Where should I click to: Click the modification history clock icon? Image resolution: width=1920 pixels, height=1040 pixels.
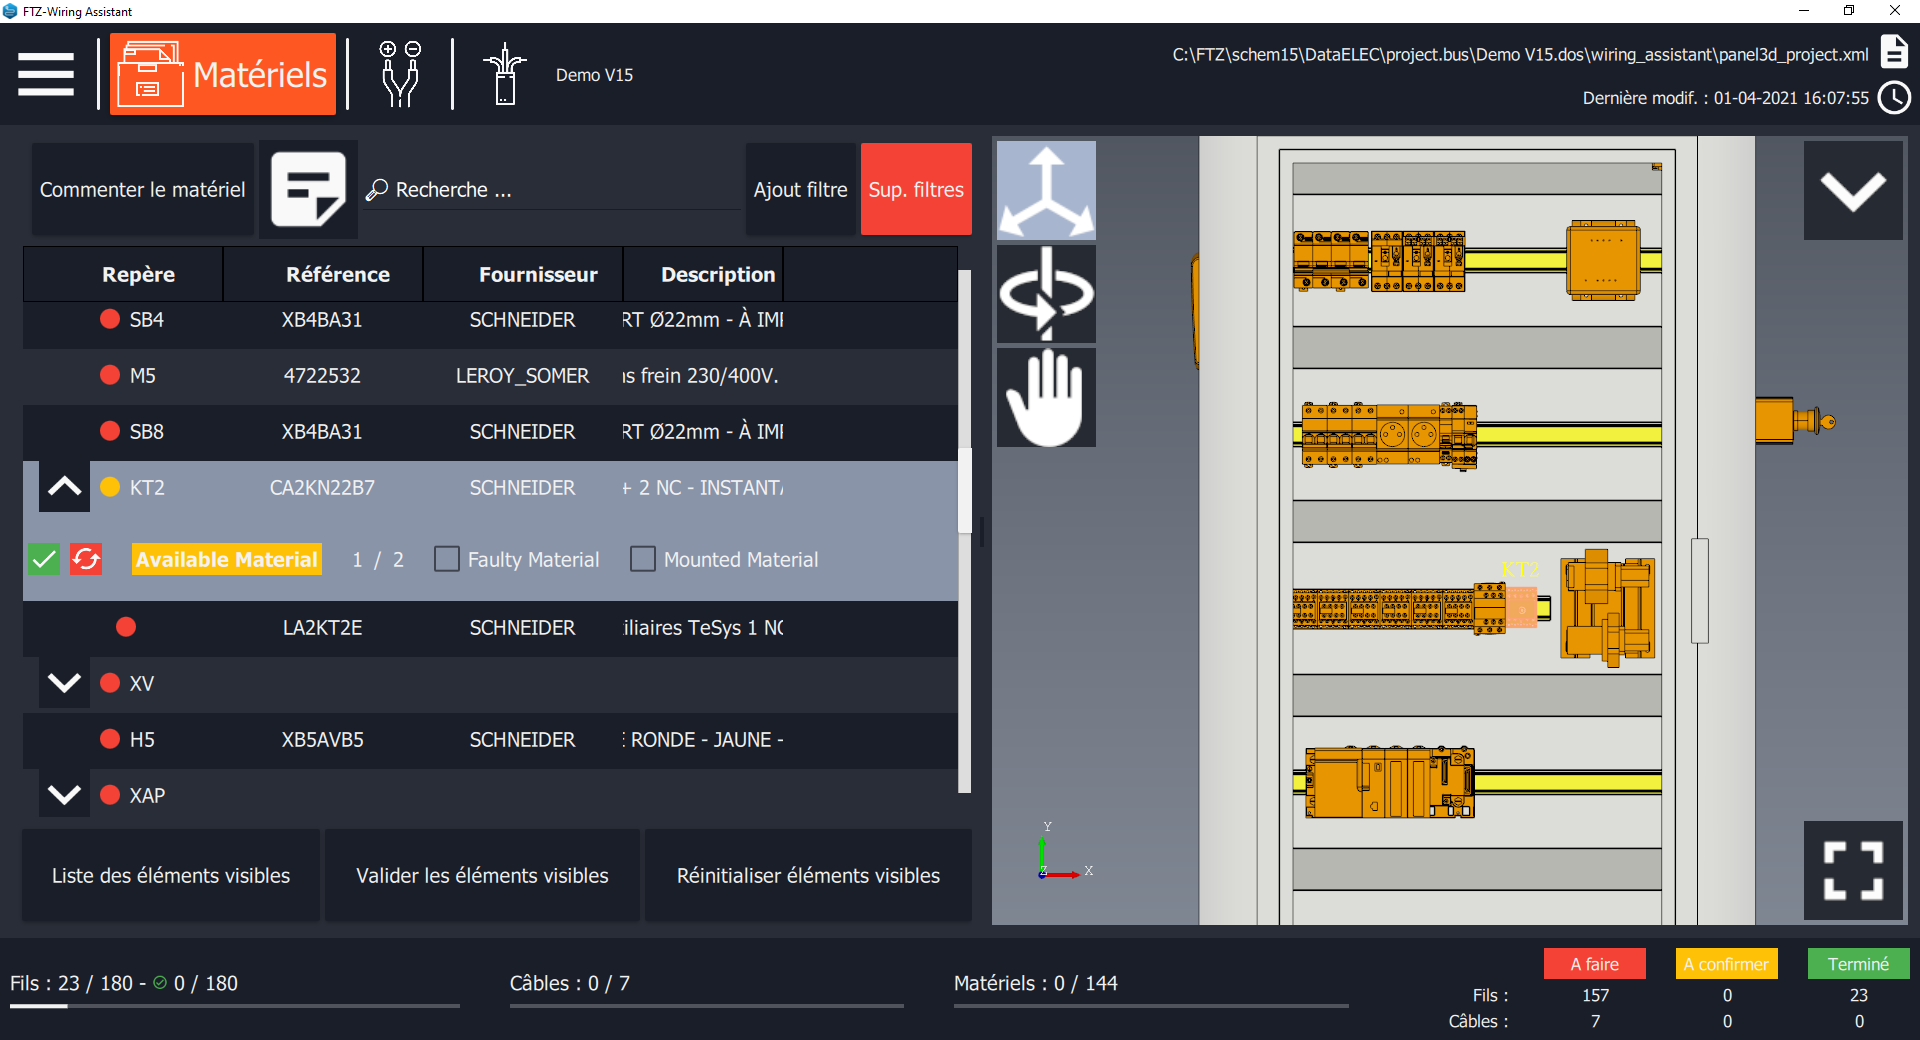1894,98
